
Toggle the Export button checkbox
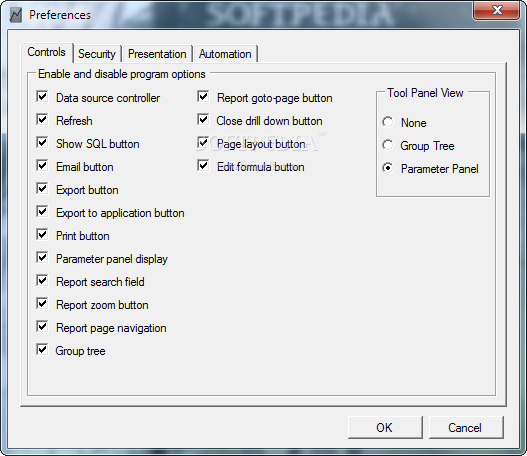point(42,189)
